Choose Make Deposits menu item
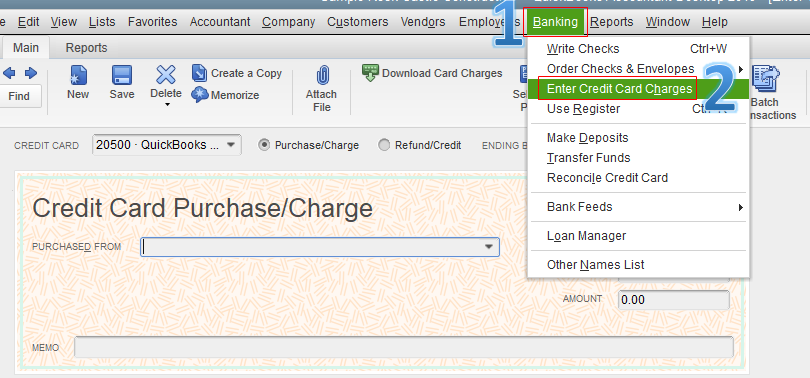Image resolution: width=810 pixels, height=378 pixels. (638, 138)
